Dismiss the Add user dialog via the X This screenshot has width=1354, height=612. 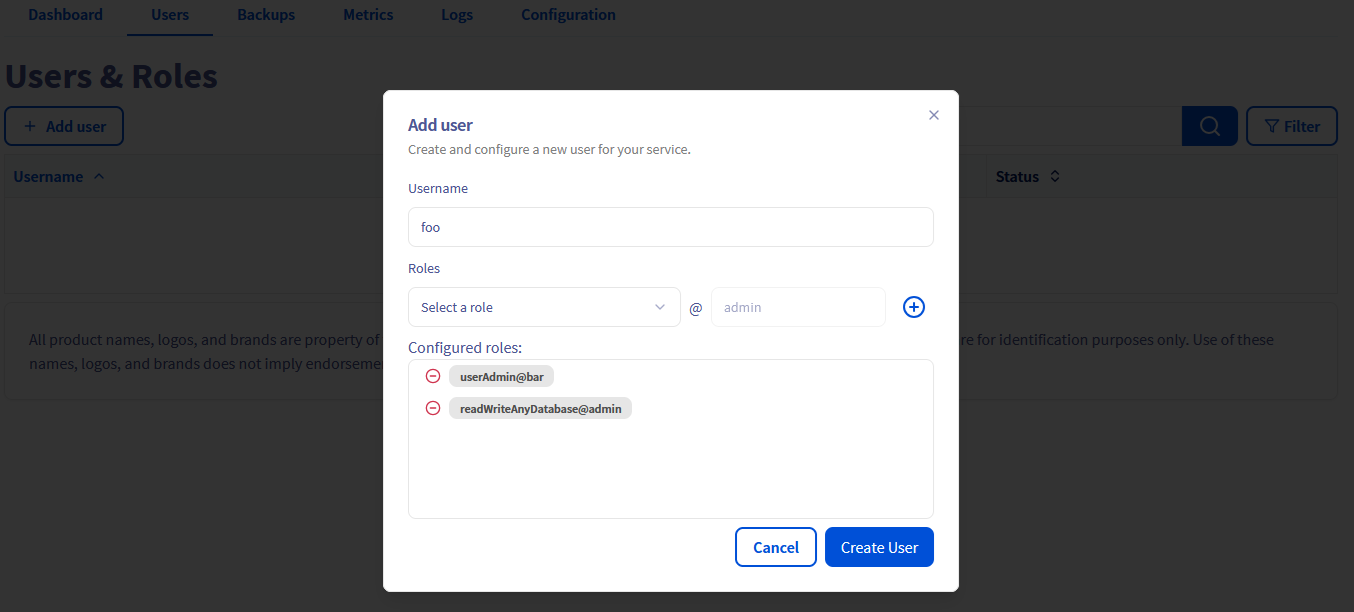[x=933, y=115]
